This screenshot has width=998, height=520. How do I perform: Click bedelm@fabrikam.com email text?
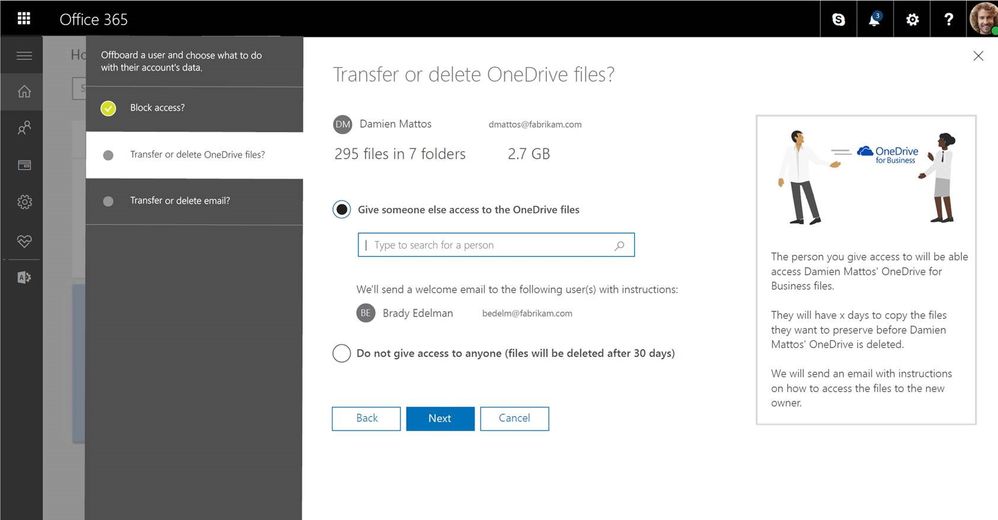527,313
